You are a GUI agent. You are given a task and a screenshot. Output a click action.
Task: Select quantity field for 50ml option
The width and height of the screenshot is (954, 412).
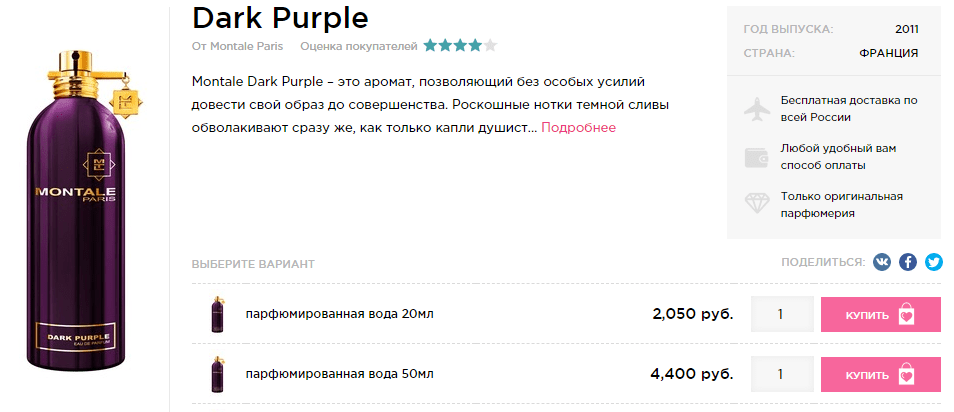click(782, 374)
